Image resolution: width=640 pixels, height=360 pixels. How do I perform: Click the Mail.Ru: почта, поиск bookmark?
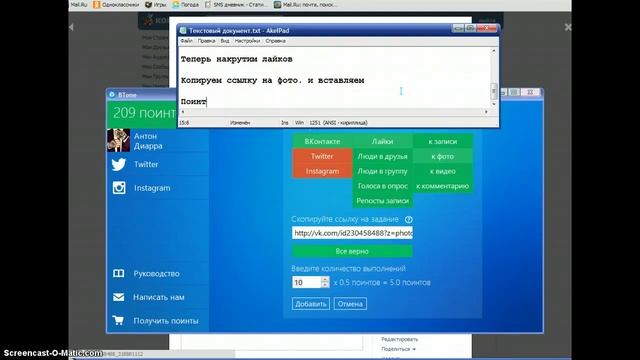click(306, 5)
